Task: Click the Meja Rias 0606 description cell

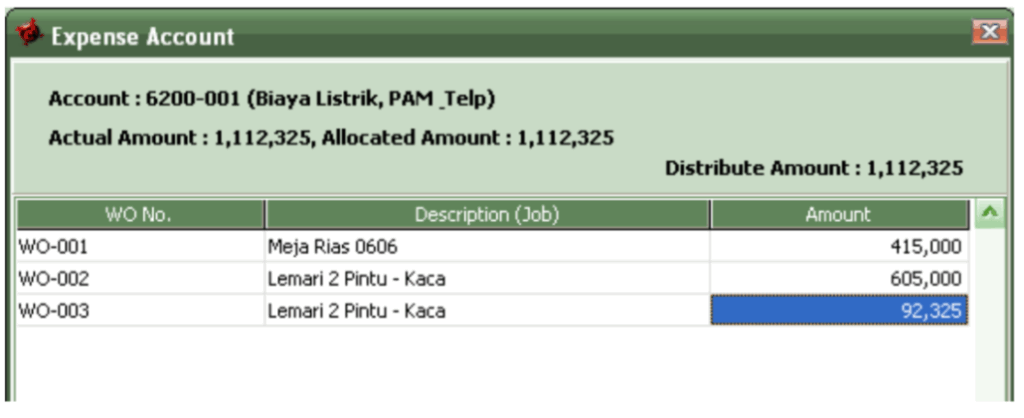Action: pos(487,247)
